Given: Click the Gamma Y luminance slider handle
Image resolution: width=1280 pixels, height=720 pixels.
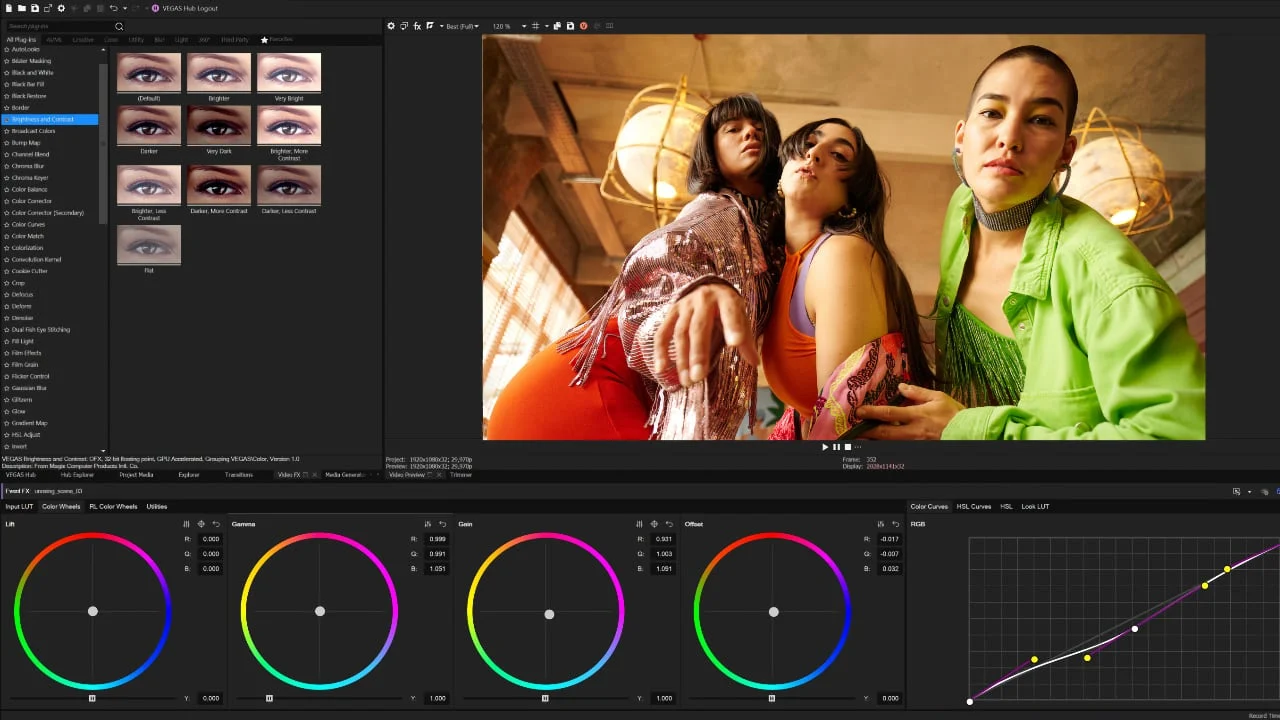Looking at the screenshot, I should [x=269, y=698].
